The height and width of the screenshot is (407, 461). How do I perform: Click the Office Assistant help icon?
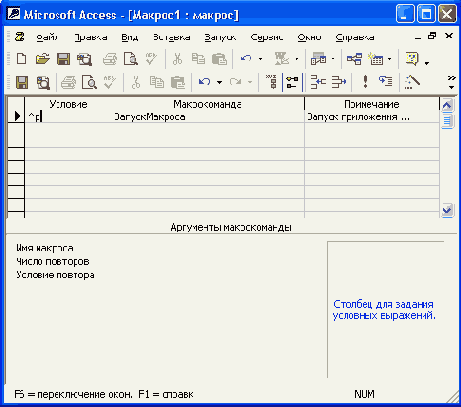click(x=412, y=59)
